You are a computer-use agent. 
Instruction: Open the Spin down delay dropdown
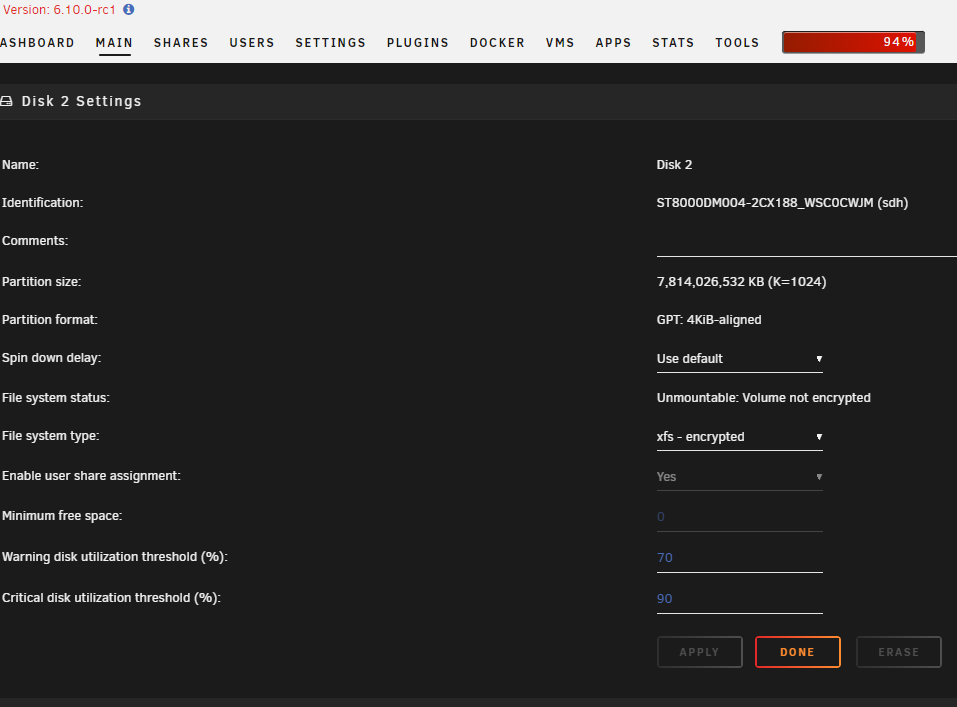click(x=740, y=359)
